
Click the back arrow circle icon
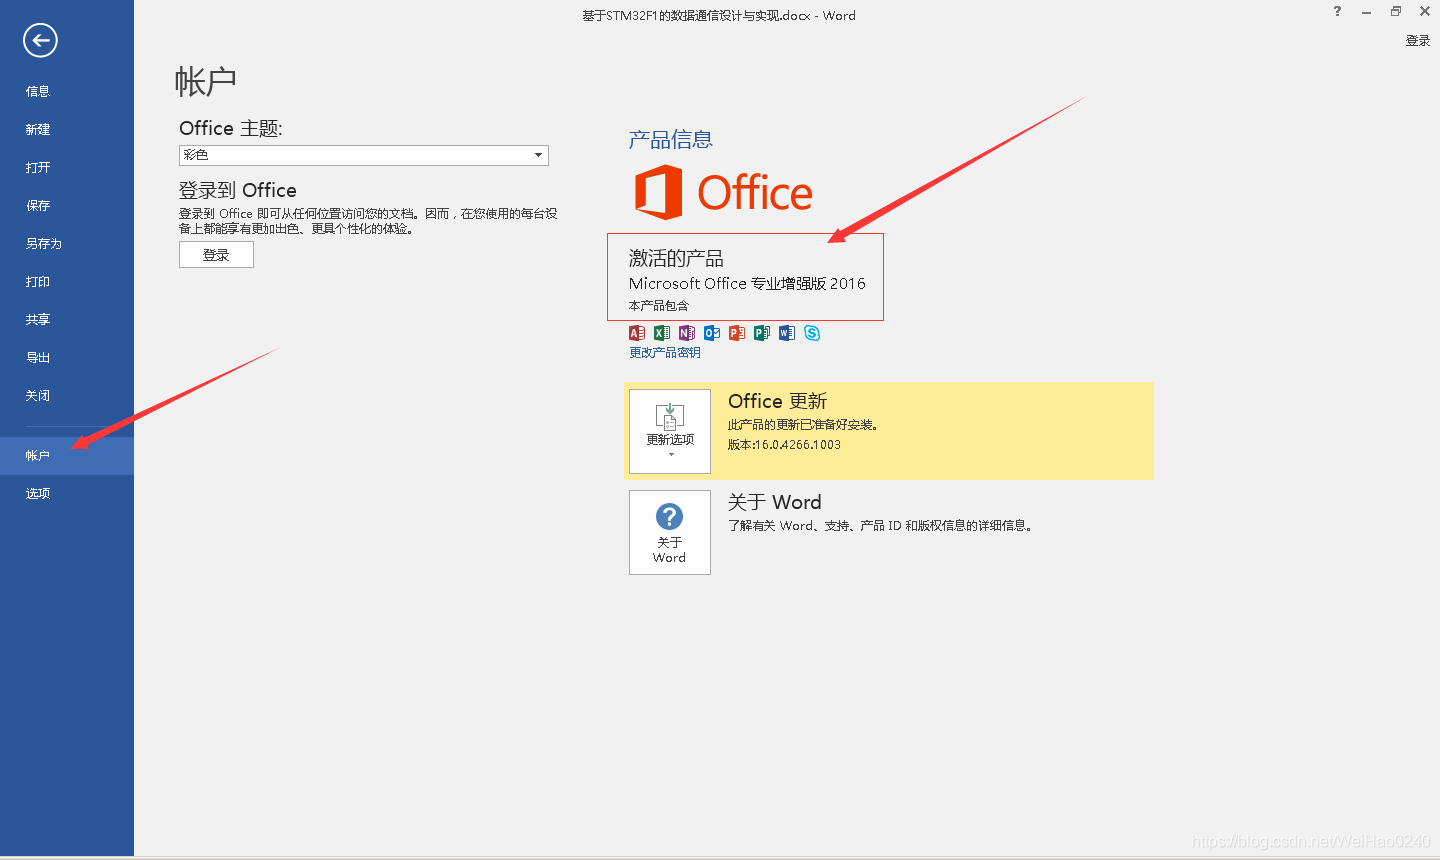pyautogui.click(x=40, y=40)
